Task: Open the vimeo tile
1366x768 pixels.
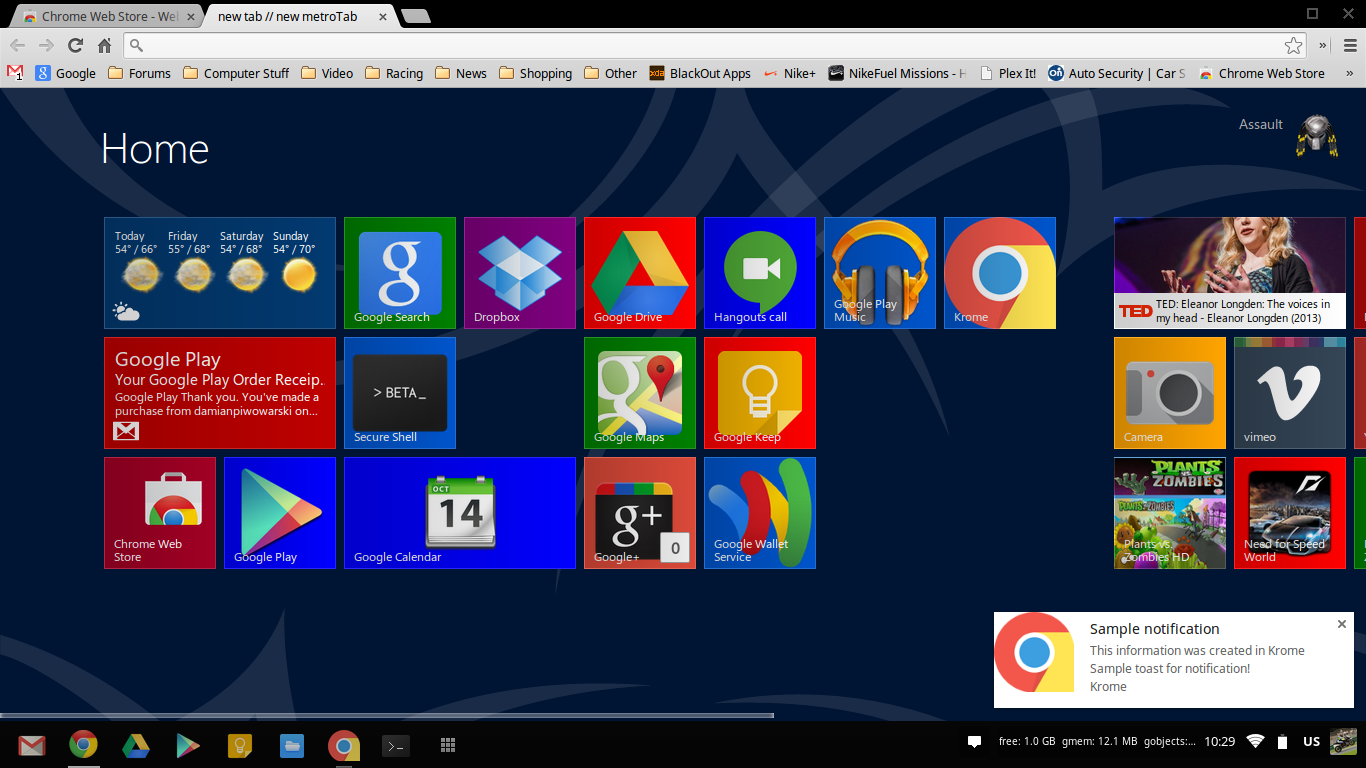Action: point(1290,393)
